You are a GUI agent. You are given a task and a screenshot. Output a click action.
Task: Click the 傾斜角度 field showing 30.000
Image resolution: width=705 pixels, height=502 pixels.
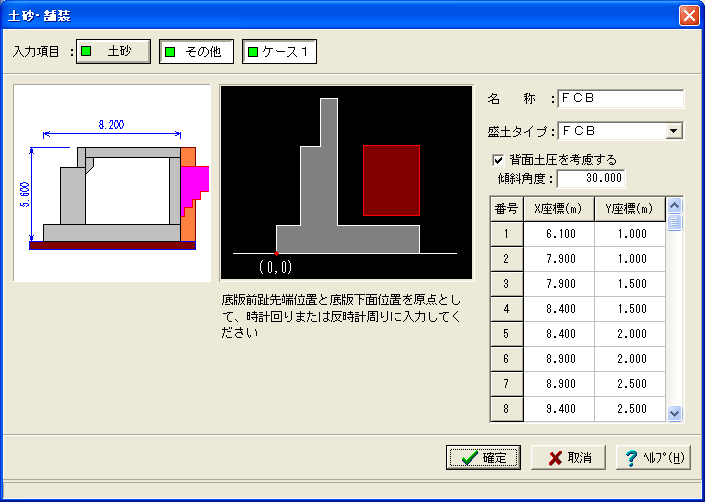[591, 178]
